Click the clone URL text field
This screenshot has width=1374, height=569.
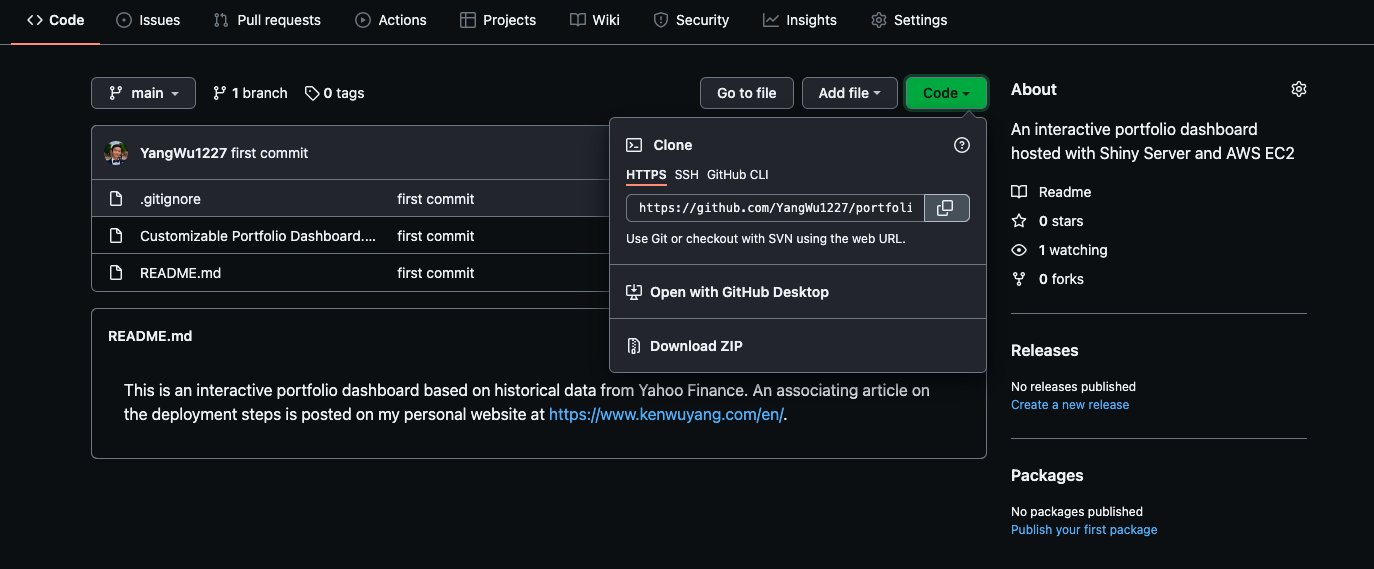(x=775, y=208)
